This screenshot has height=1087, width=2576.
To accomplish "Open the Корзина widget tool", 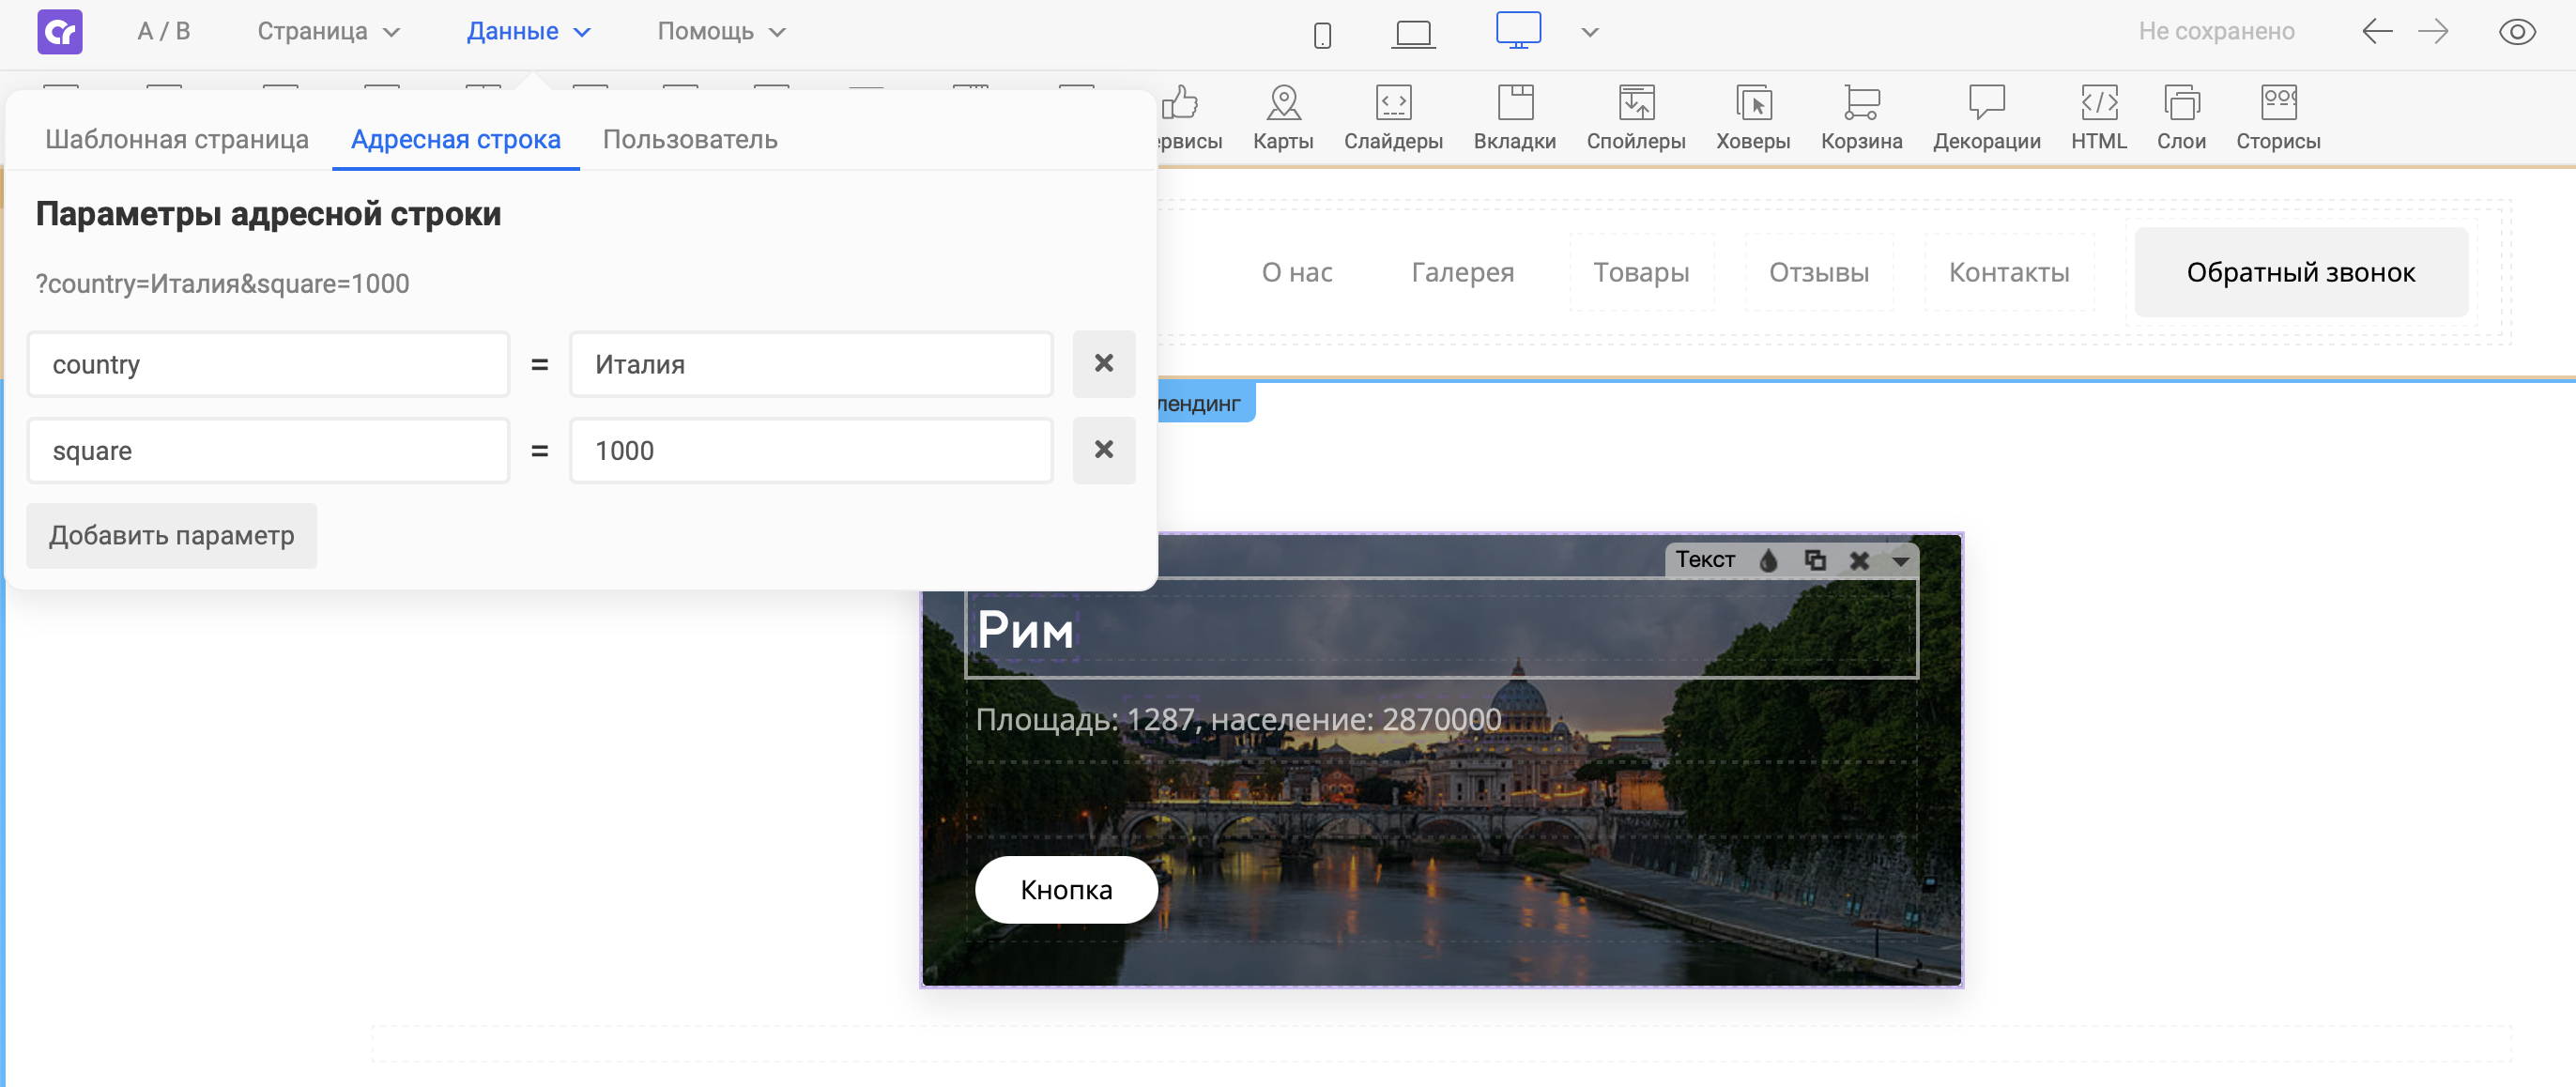I will point(1861,119).
